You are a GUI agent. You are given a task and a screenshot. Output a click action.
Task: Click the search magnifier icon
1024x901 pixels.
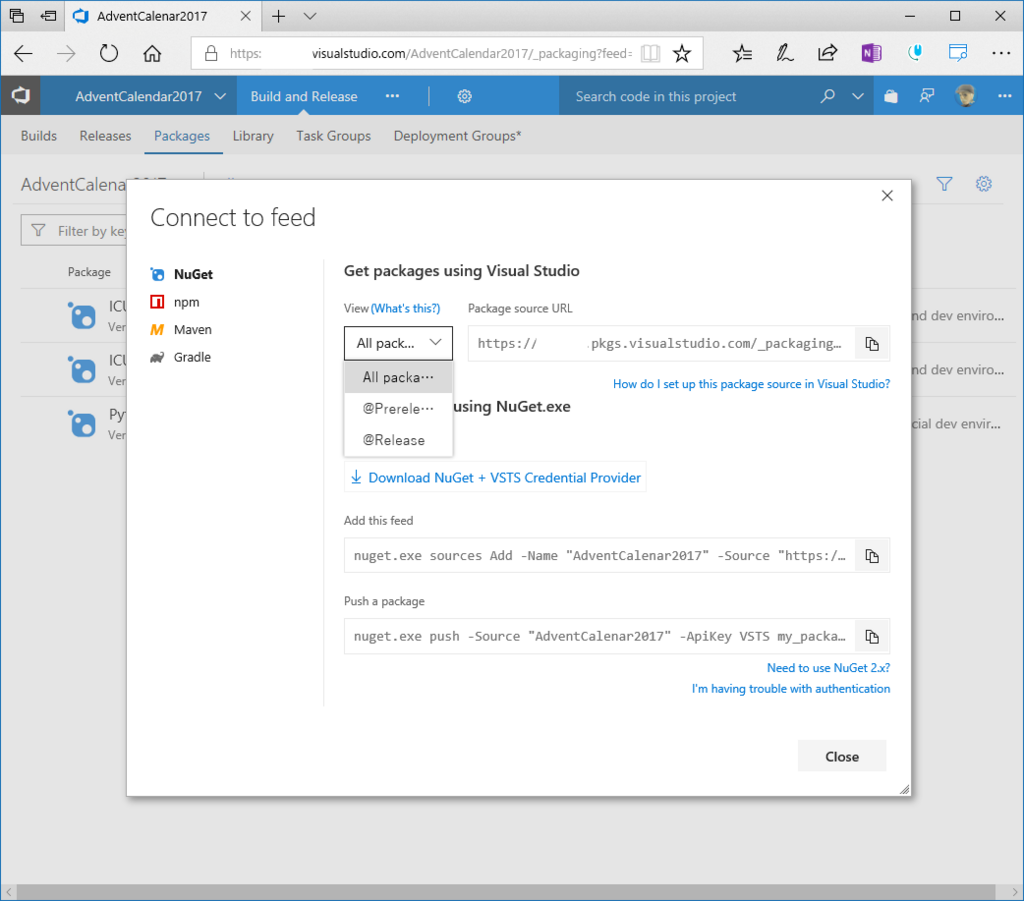click(x=827, y=96)
